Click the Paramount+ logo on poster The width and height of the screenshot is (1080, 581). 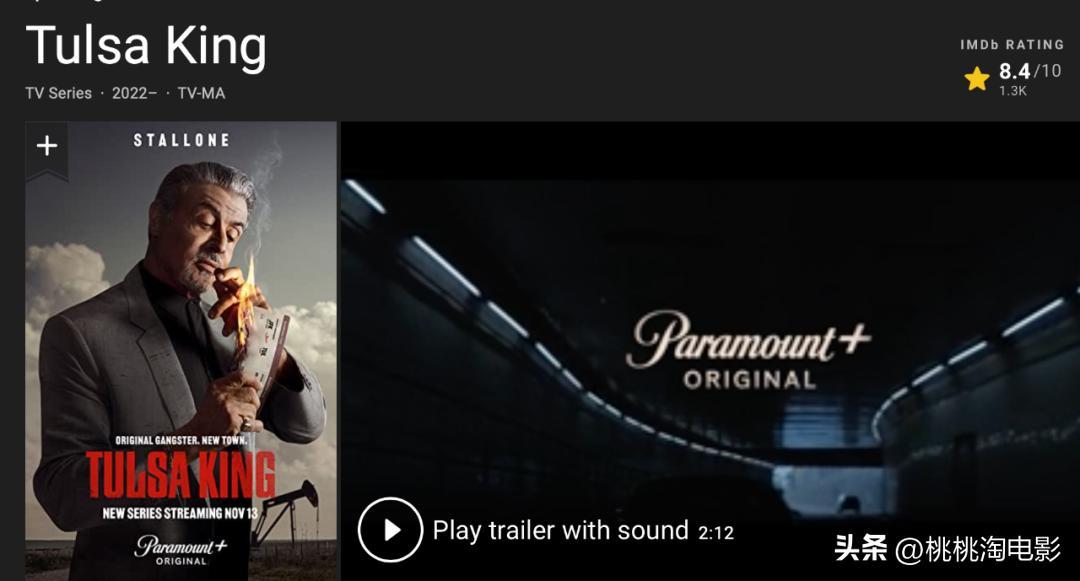[180, 550]
